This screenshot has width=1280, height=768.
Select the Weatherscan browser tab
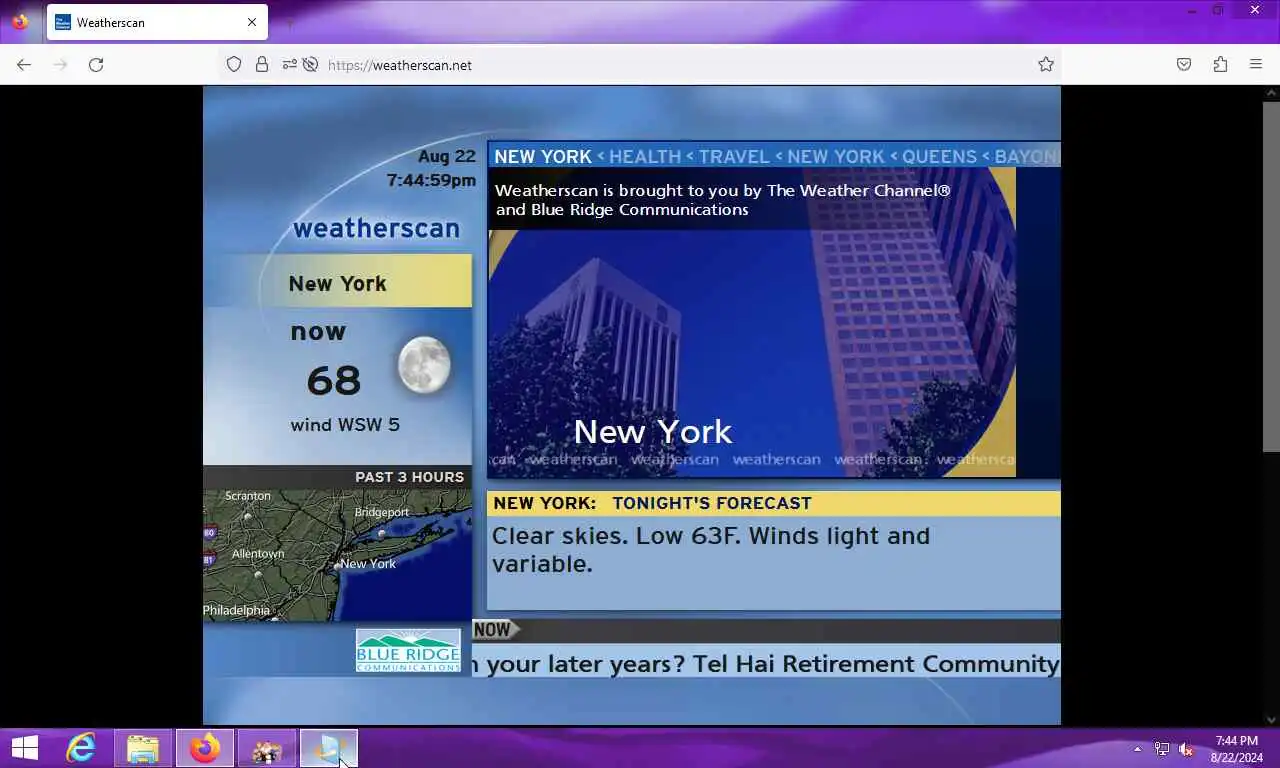tap(157, 22)
